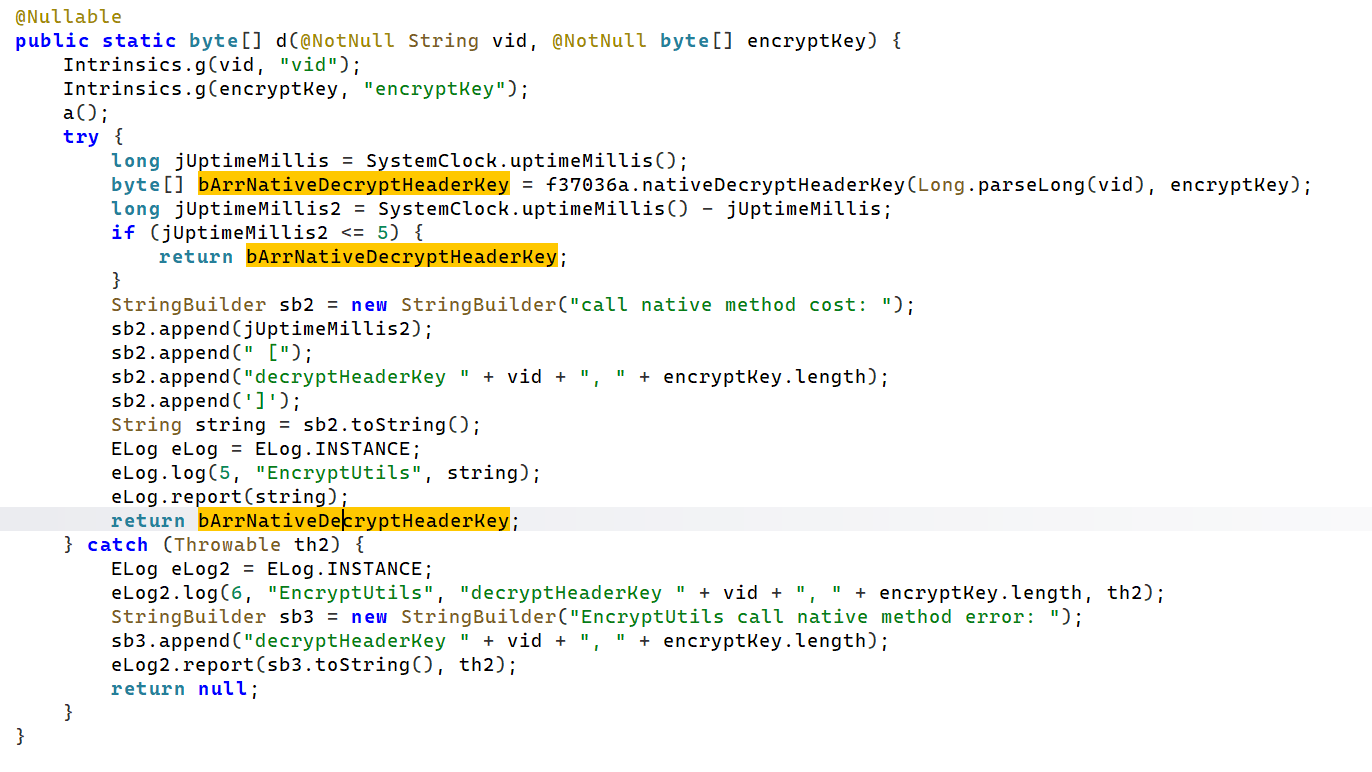Viewport: 1372px width, 772px height.
Task: Select highlighted bArrNativeDecryptHeaderKey in its declaration line
Action: (353, 185)
